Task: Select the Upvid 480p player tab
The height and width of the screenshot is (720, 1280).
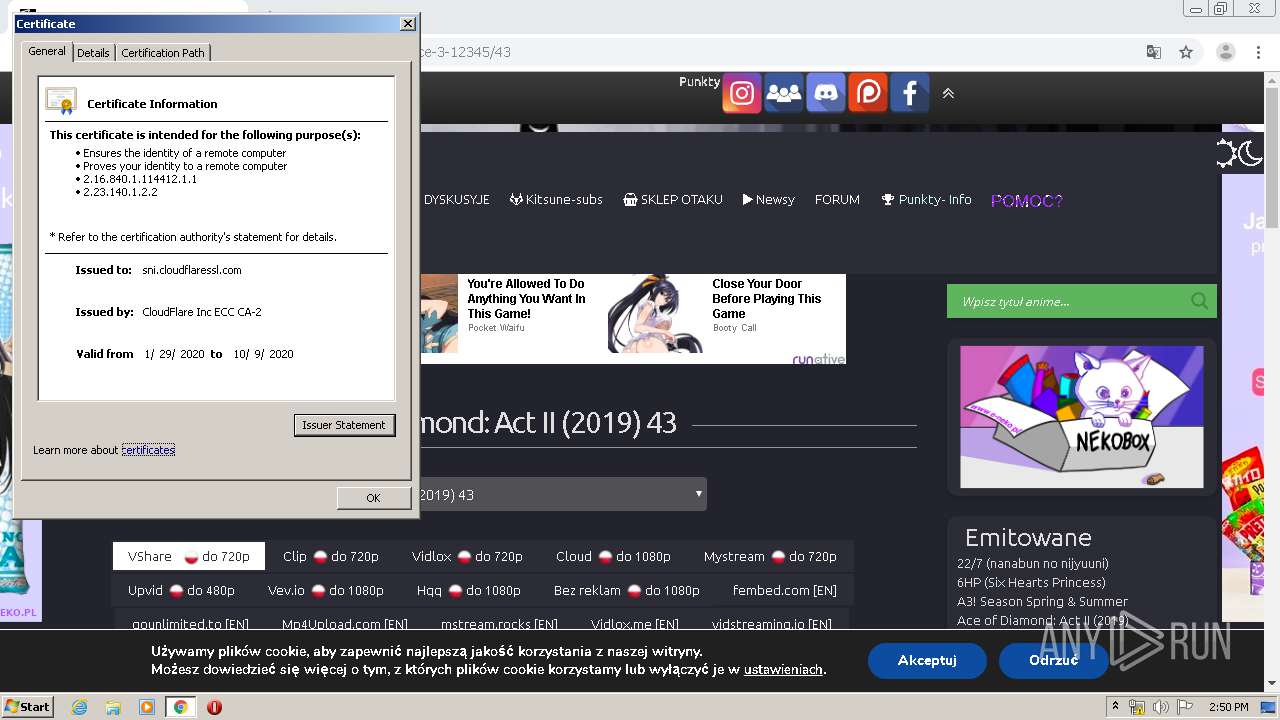Action: [x=181, y=590]
